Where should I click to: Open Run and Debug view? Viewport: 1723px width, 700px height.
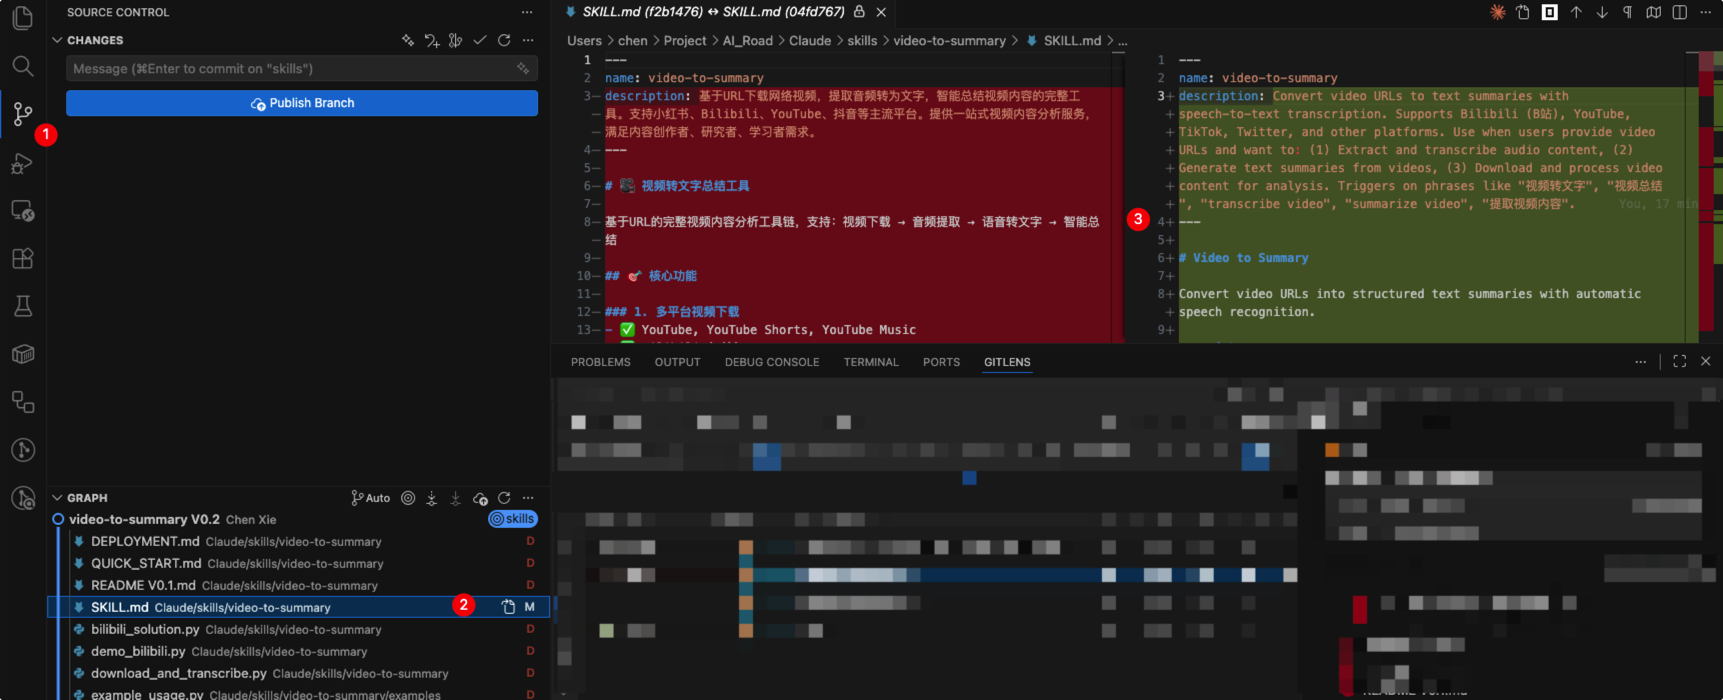pos(22,163)
